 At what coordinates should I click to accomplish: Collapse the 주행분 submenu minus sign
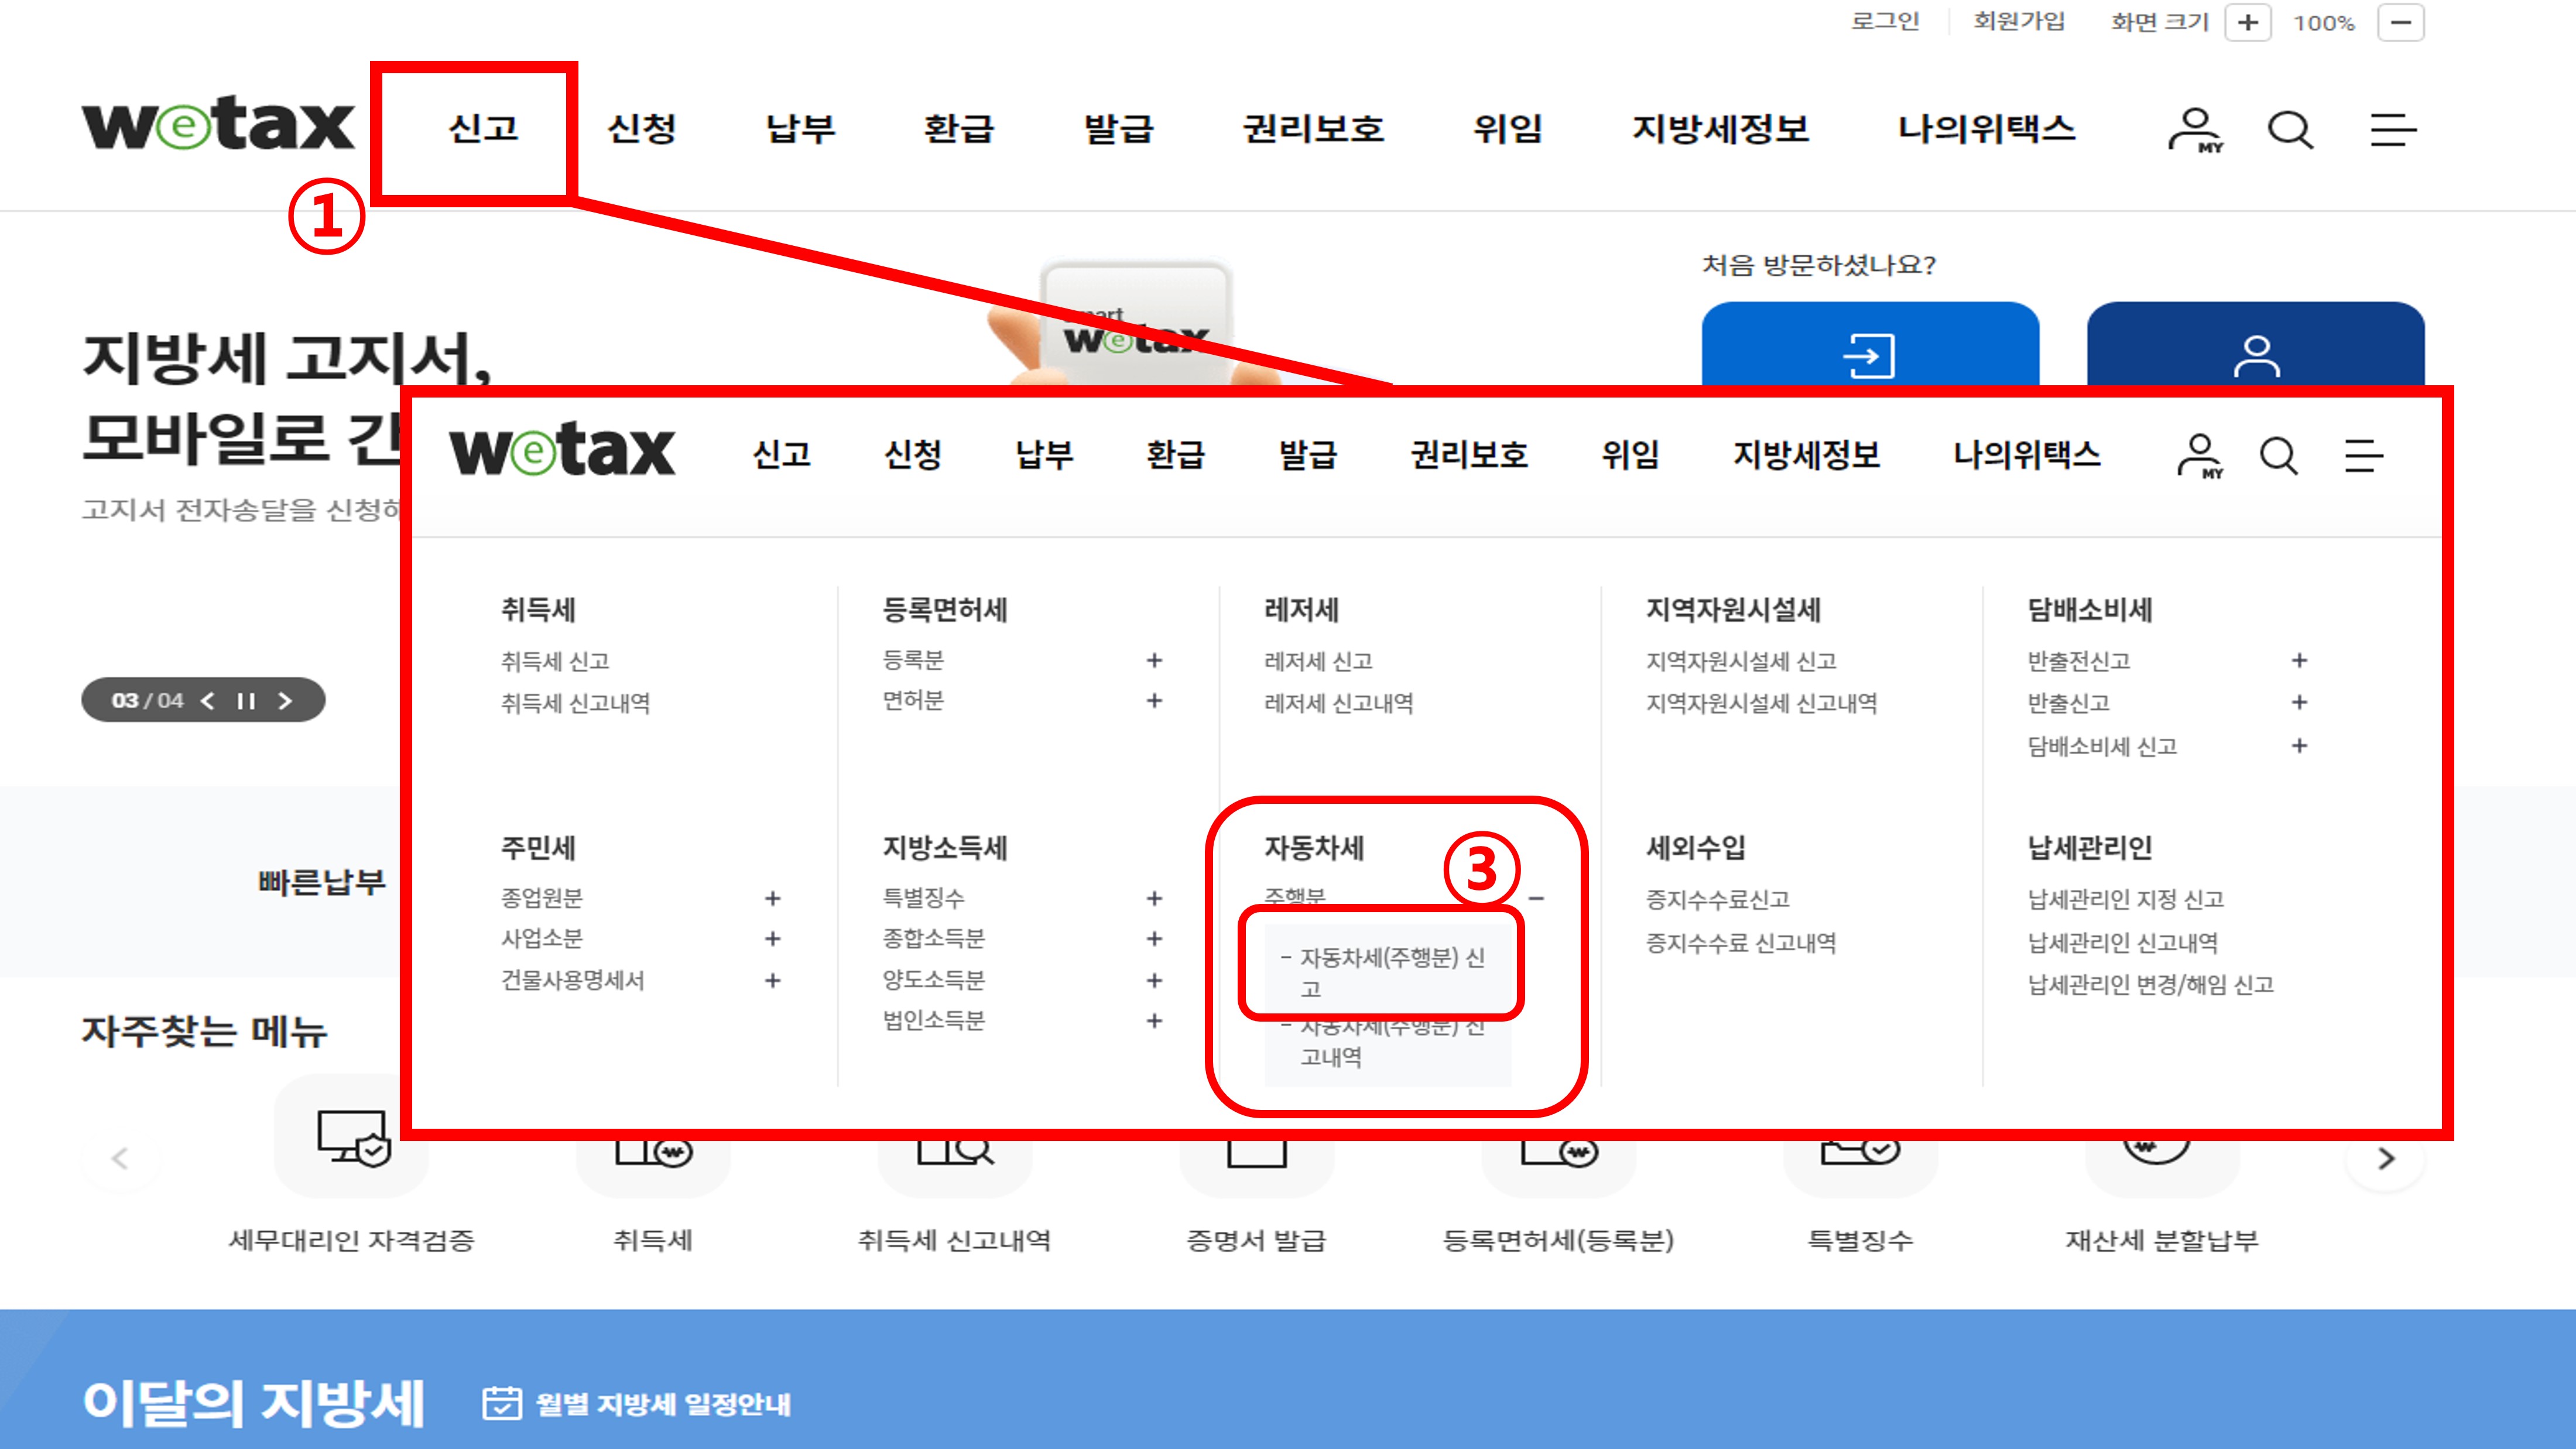[x=1535, y=898]
